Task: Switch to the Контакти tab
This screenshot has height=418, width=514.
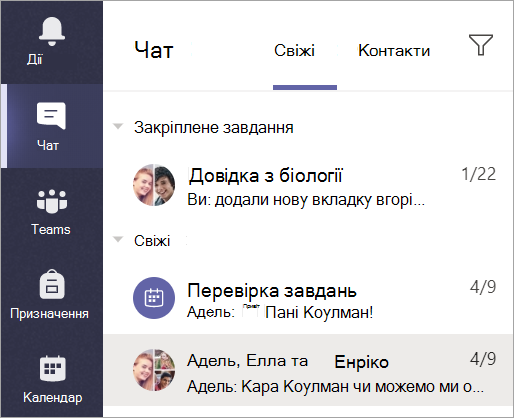Action: click(x=394, y=51)
